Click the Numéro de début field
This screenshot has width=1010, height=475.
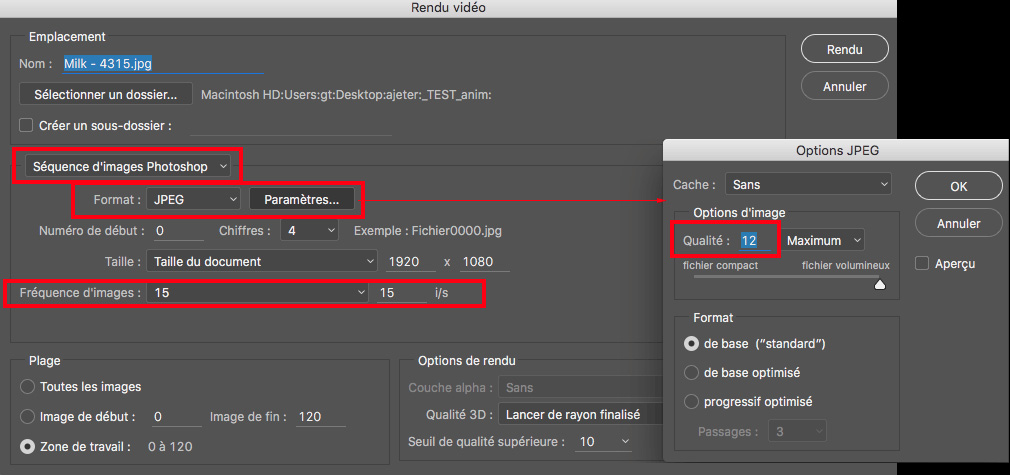[x=178, y=230]
